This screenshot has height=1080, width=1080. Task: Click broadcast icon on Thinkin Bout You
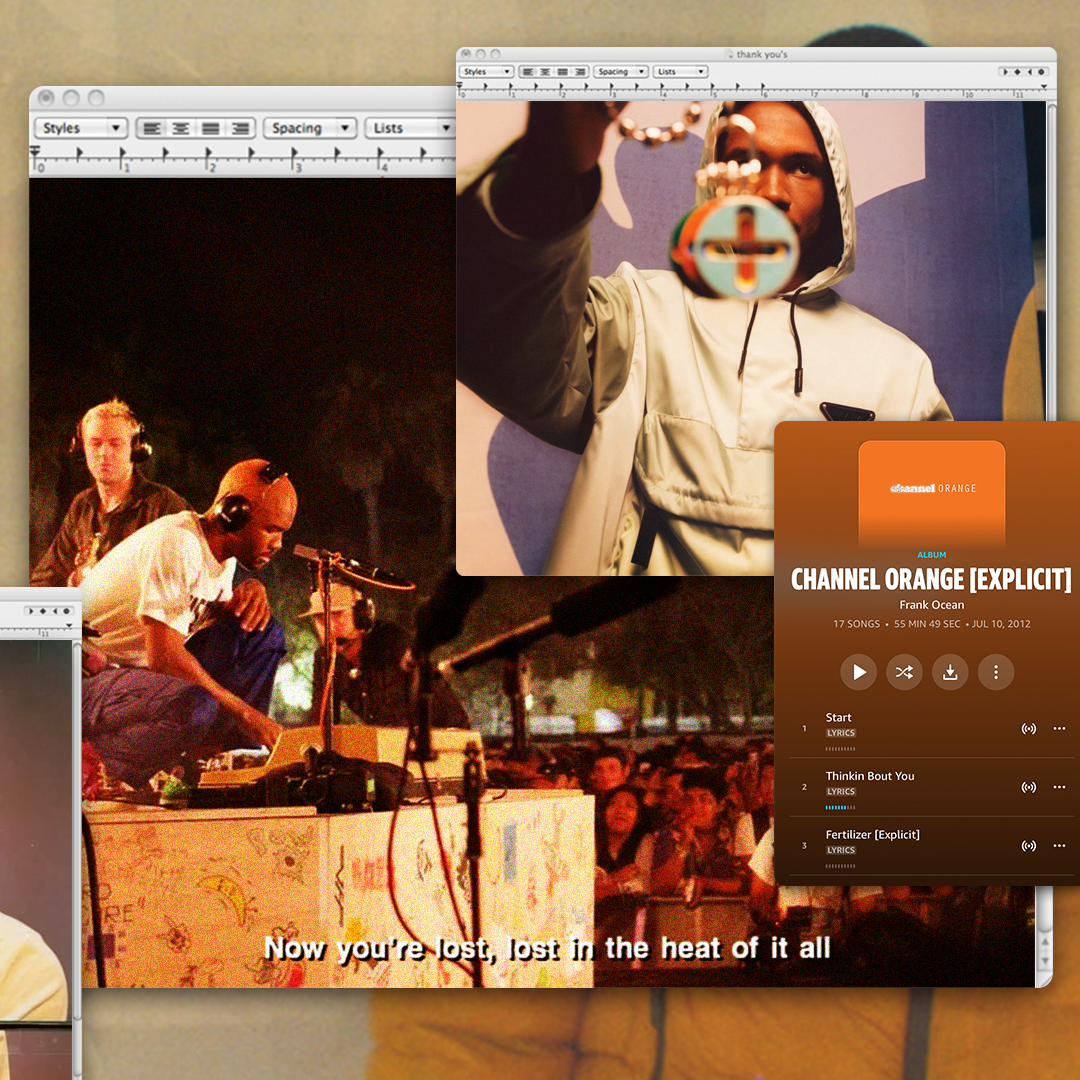click(x=1028, y=787)
